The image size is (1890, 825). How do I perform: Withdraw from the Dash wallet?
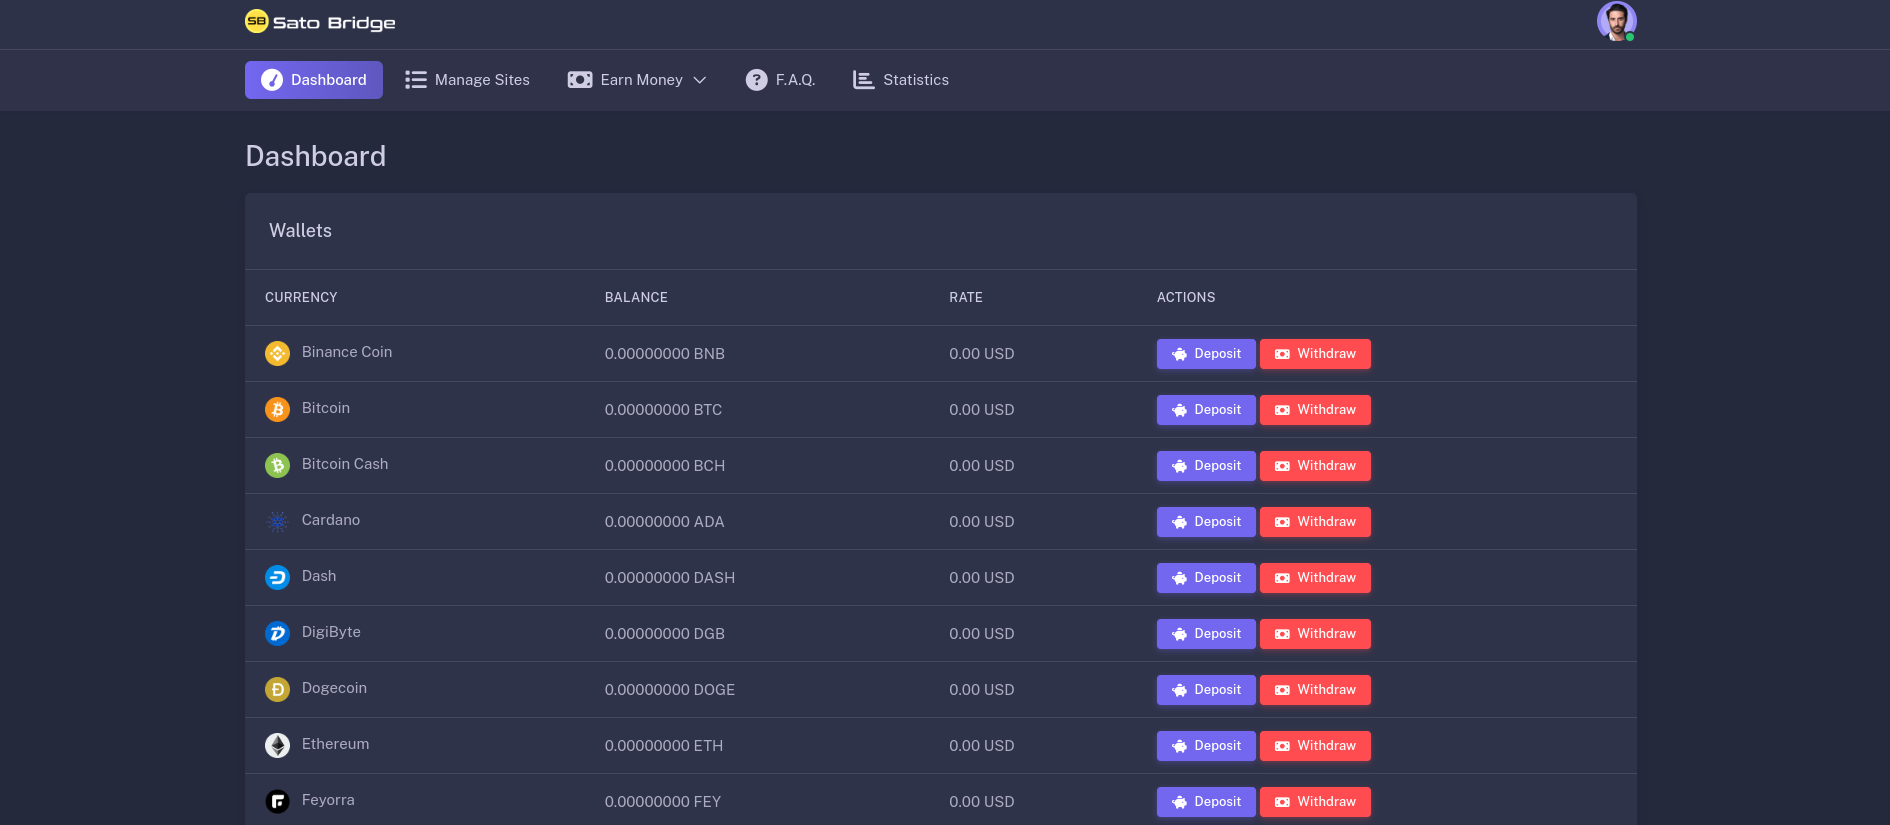tap(1315, 578)
